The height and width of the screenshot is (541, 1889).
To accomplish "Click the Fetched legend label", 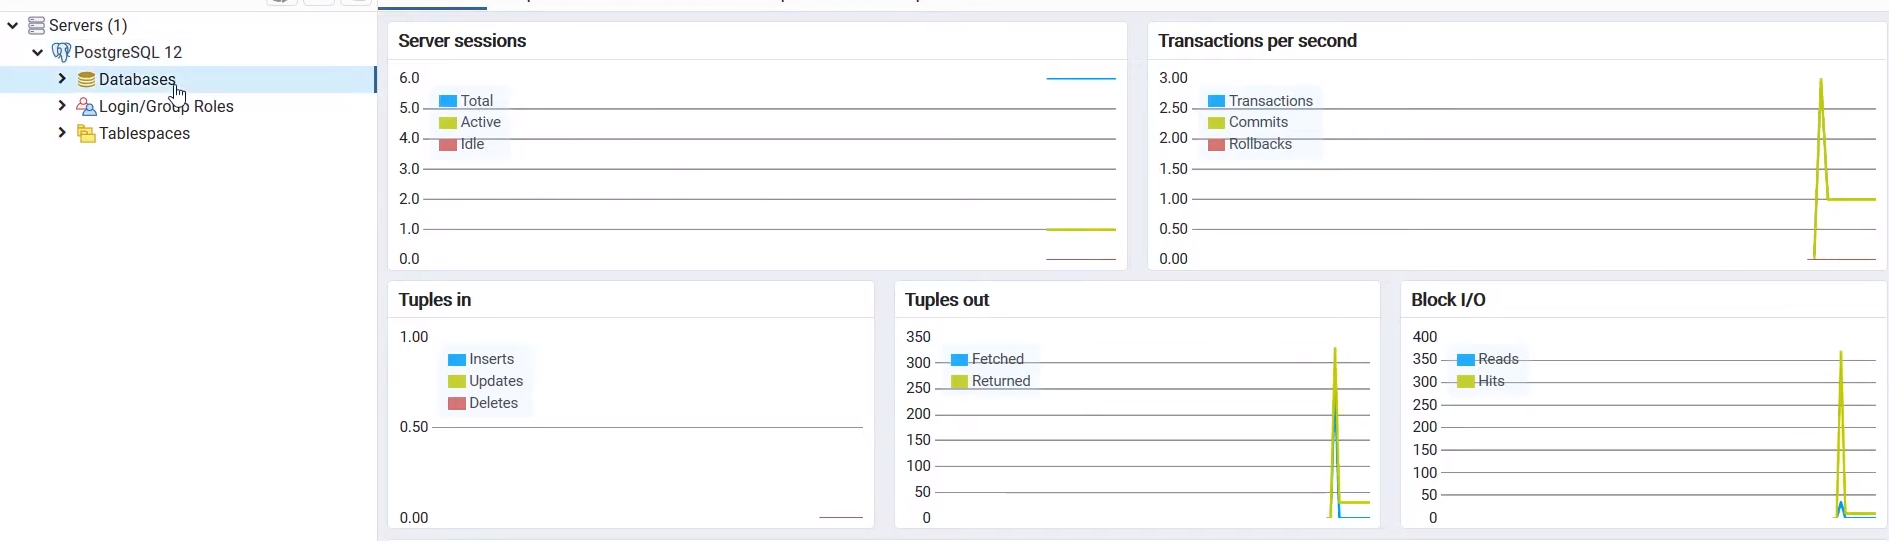I will pyautogui.click(x=998, y=359).
